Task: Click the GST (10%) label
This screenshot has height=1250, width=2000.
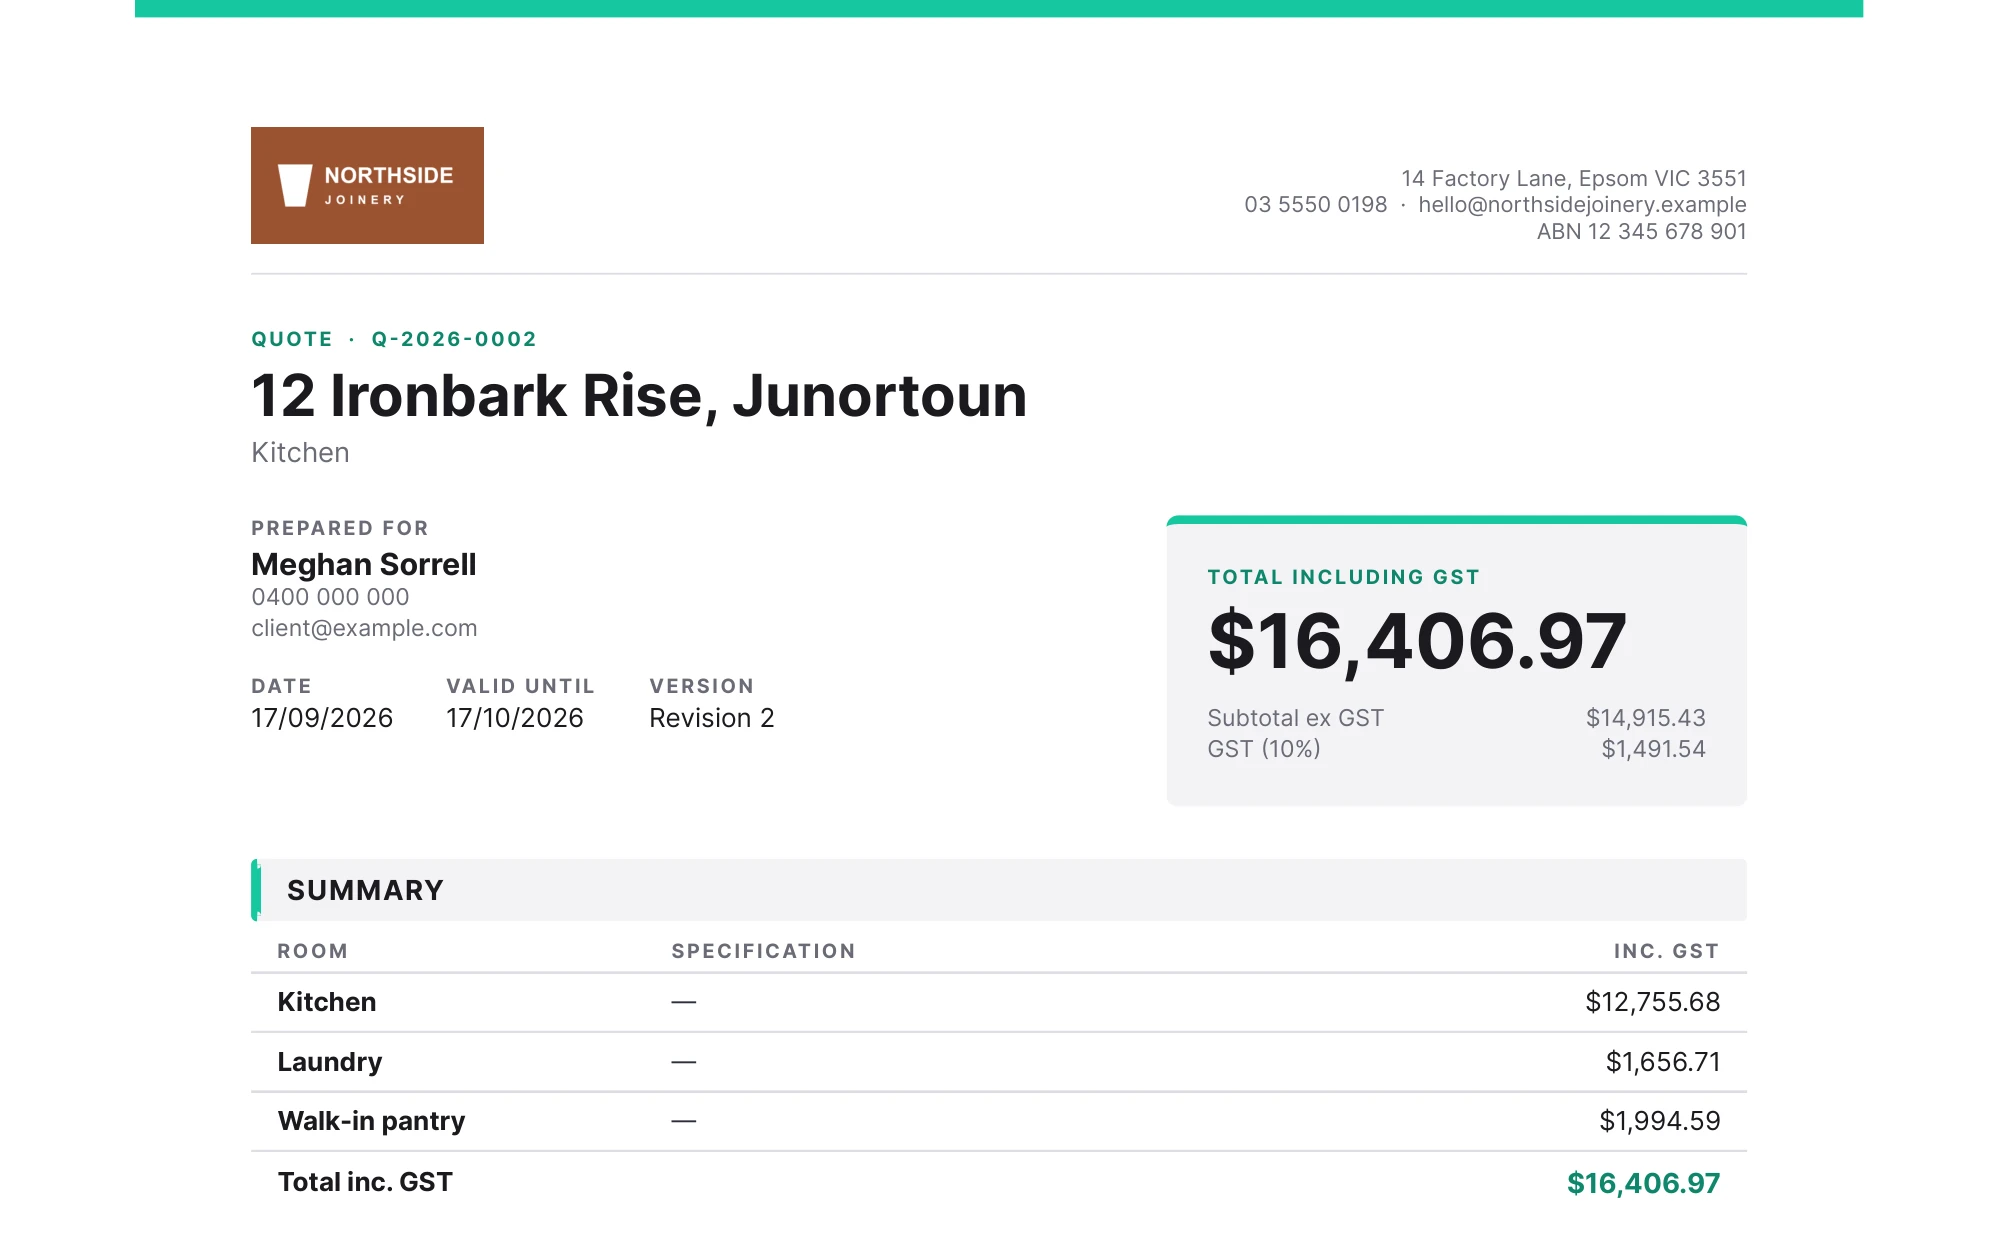Action: click(1264, 749)
